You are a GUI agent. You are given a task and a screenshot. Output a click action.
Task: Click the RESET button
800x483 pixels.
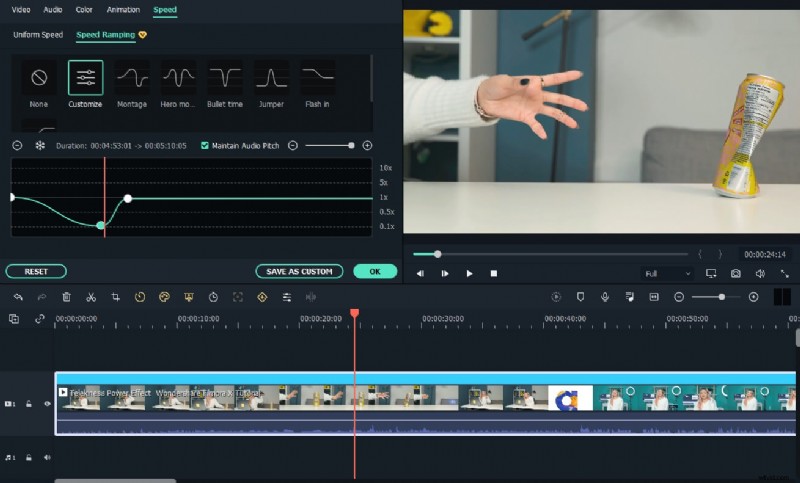36,272
